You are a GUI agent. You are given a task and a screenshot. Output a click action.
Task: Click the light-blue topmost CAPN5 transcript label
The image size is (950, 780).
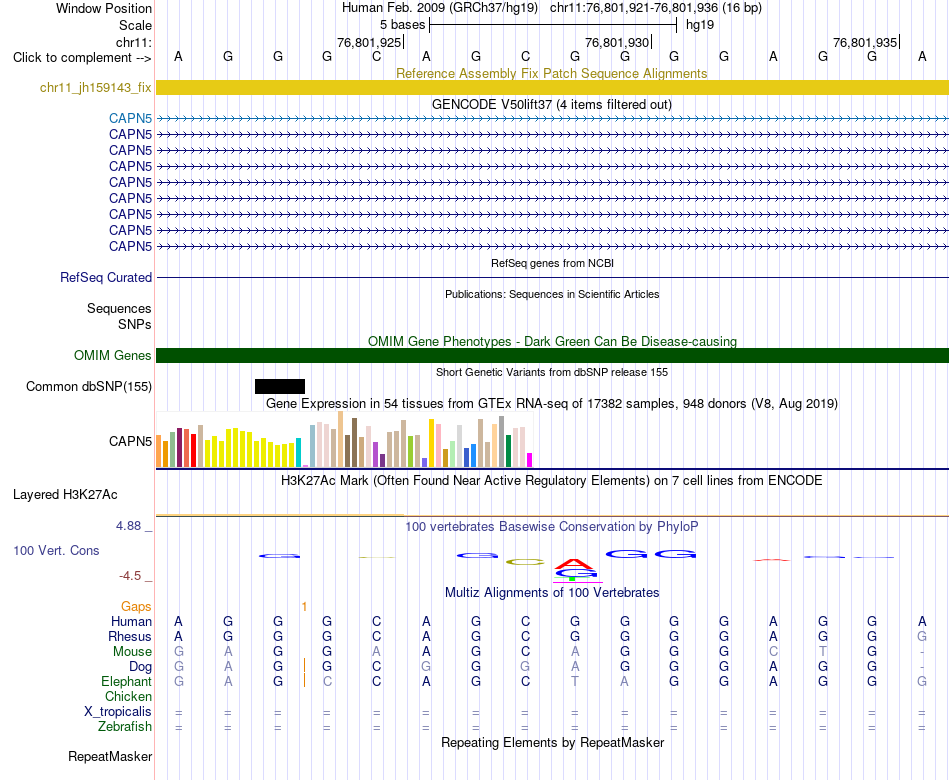click(130, 118)
